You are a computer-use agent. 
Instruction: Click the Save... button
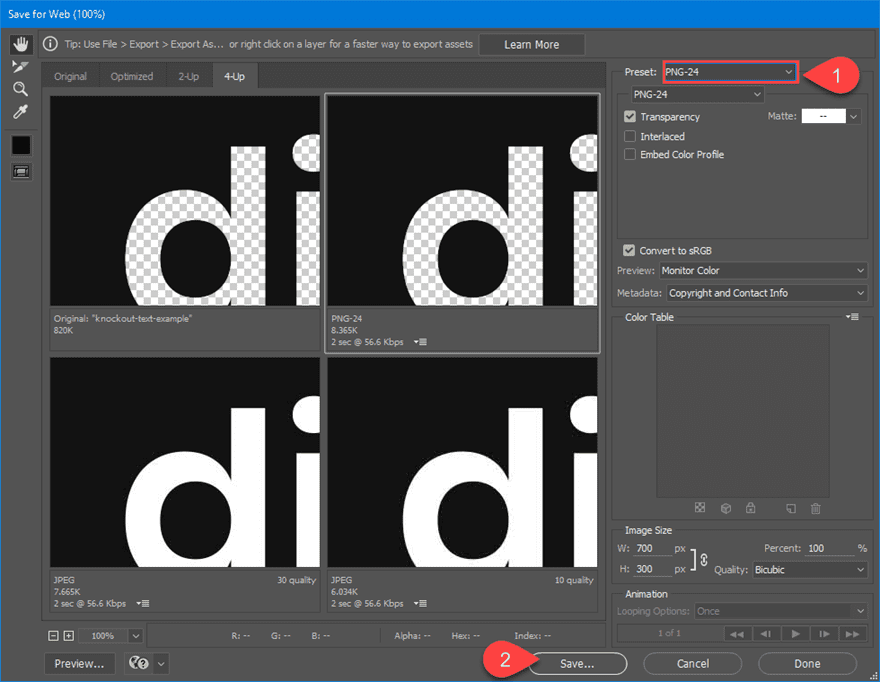(577, 663)
